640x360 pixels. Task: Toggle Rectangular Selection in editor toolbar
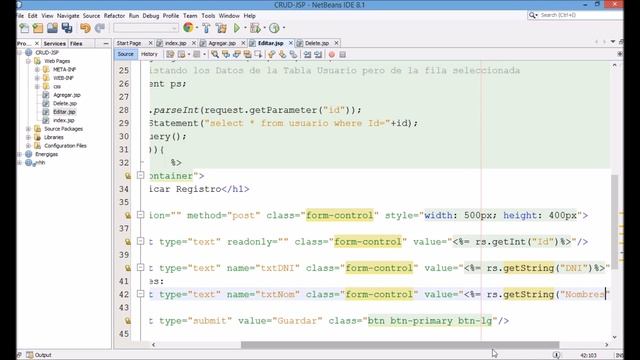click(258, 54)
